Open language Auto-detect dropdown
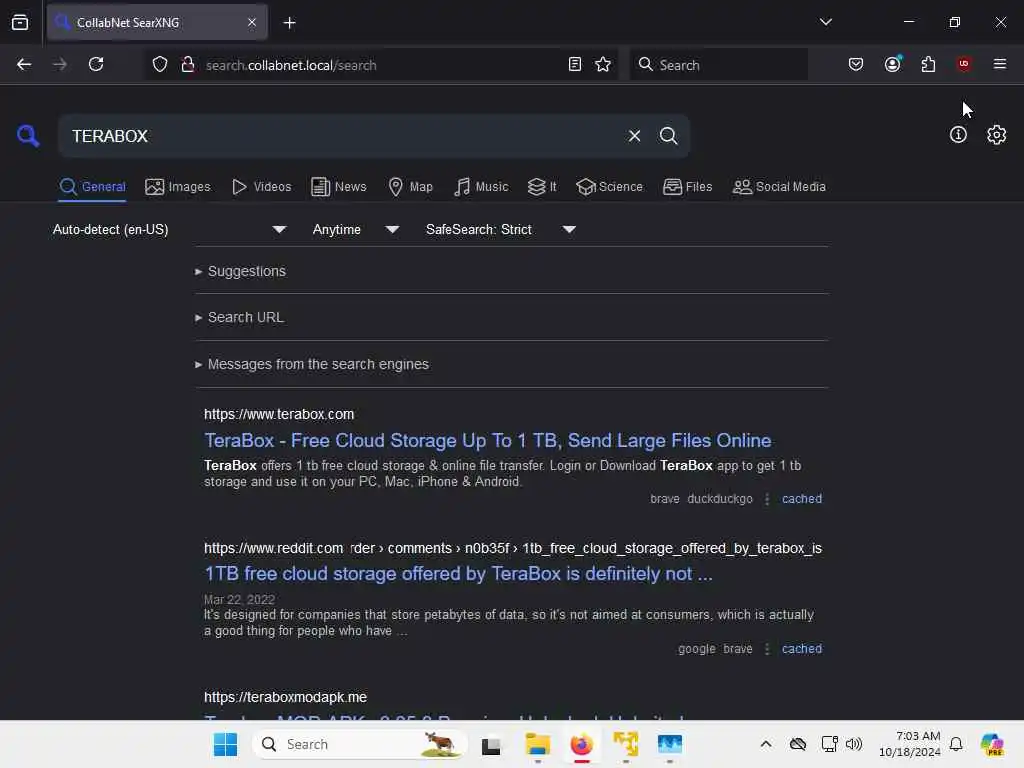The width and height of the screenshot is (1024, 768). click(169, 229)
